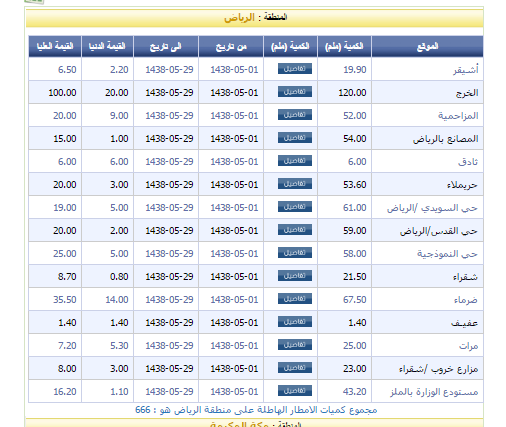
Task: Open details for حي القدس row
Action: [x=295, y=230]
